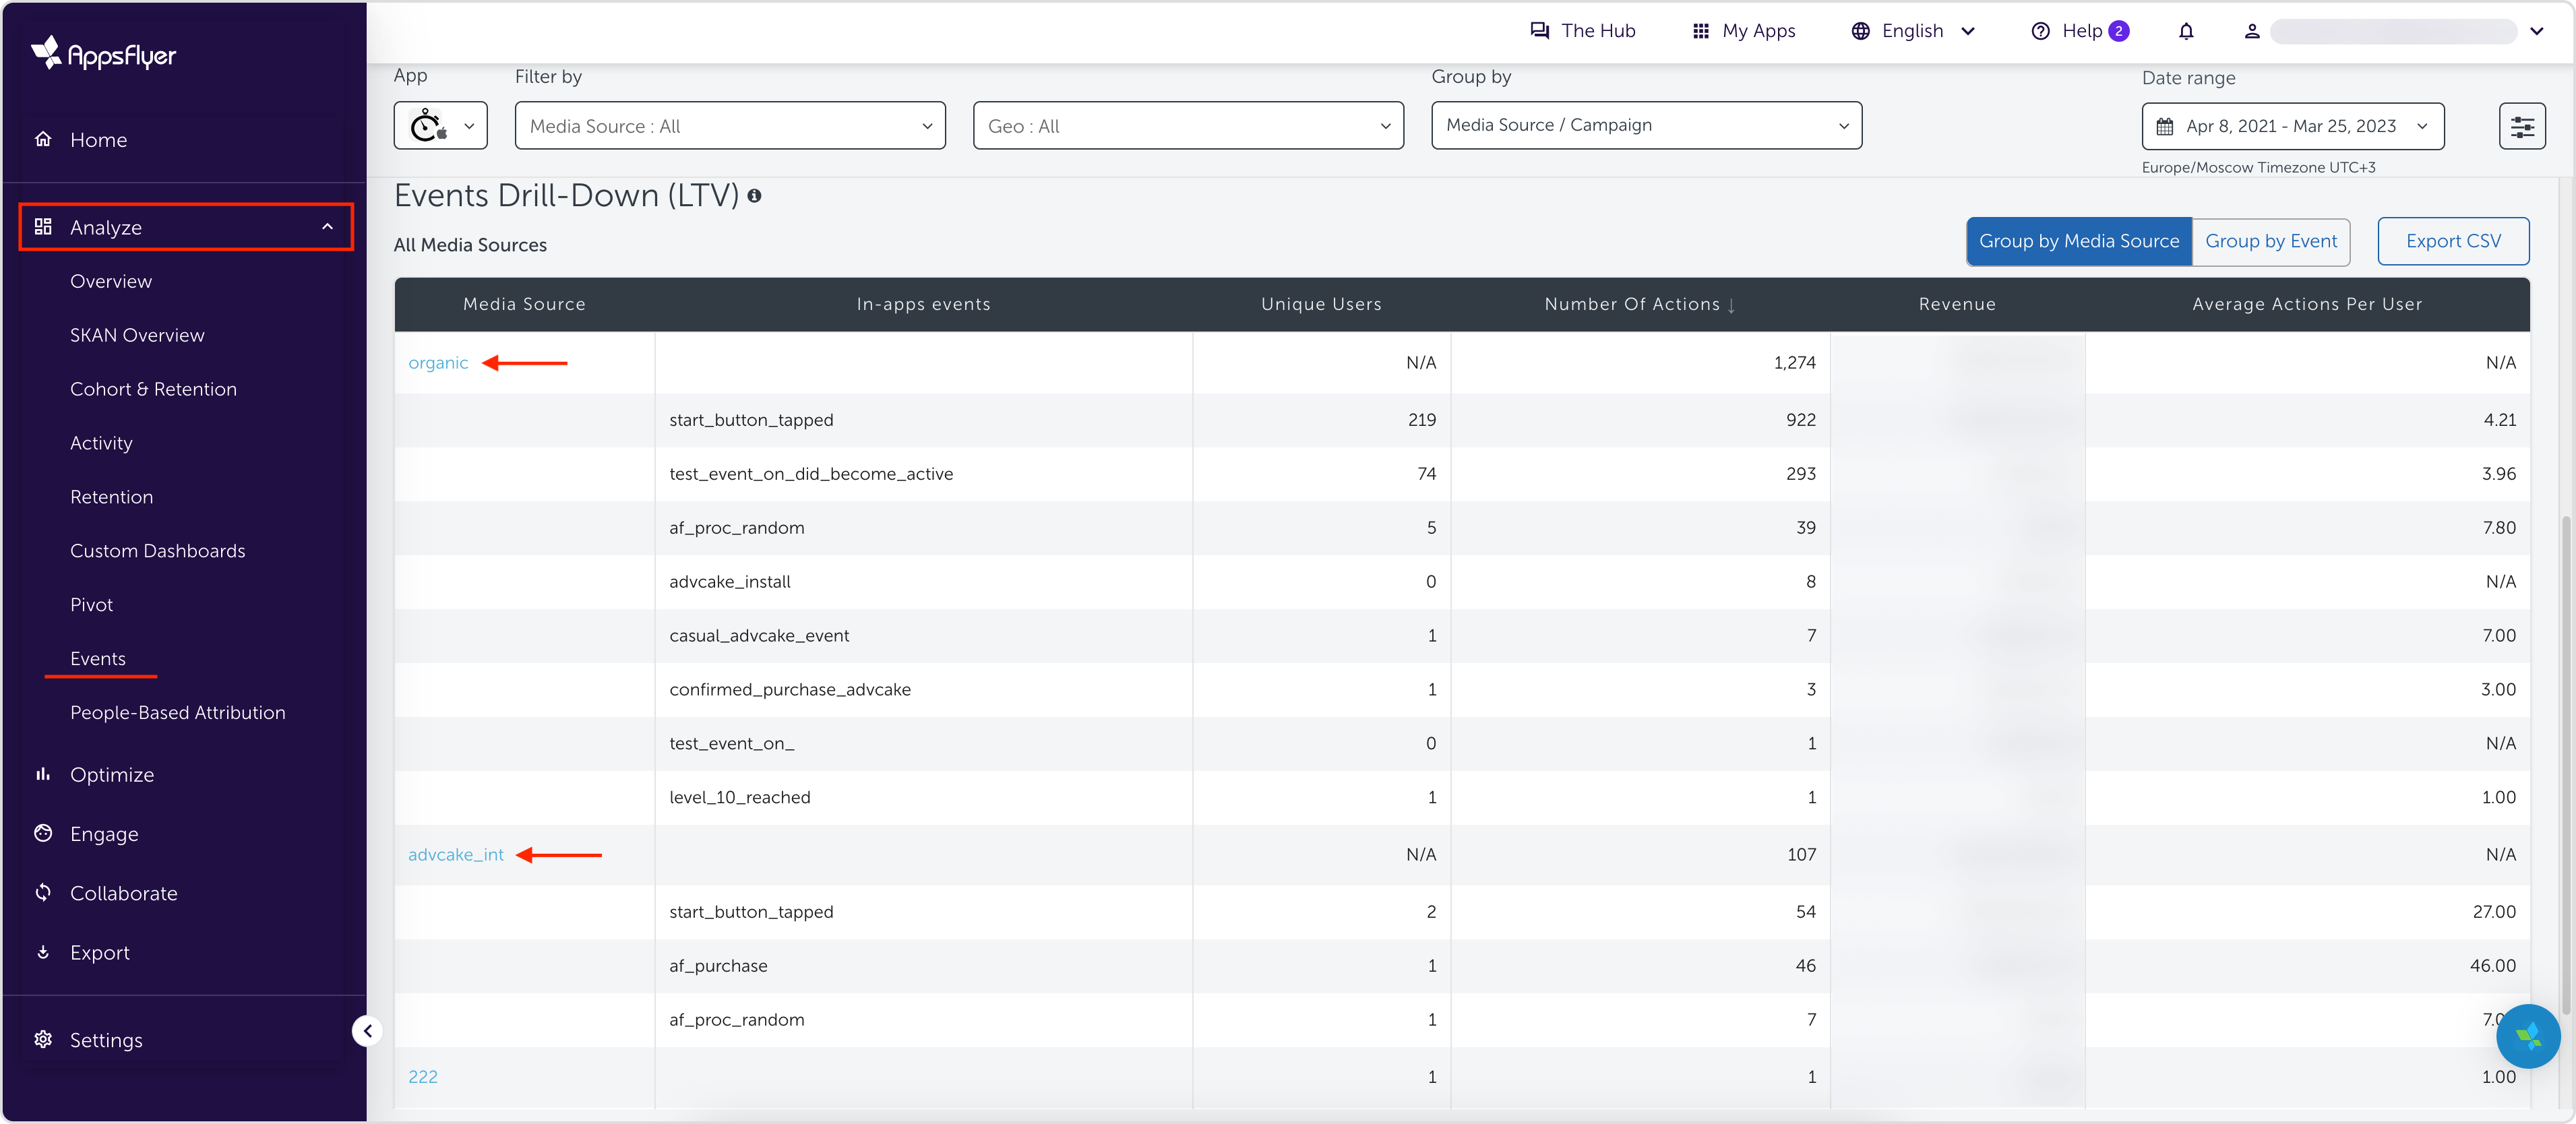Open the Group by Media Source / Campaign dropdown
The width and height of the screenshot is (2576, 1124).
coord(1646,125)
